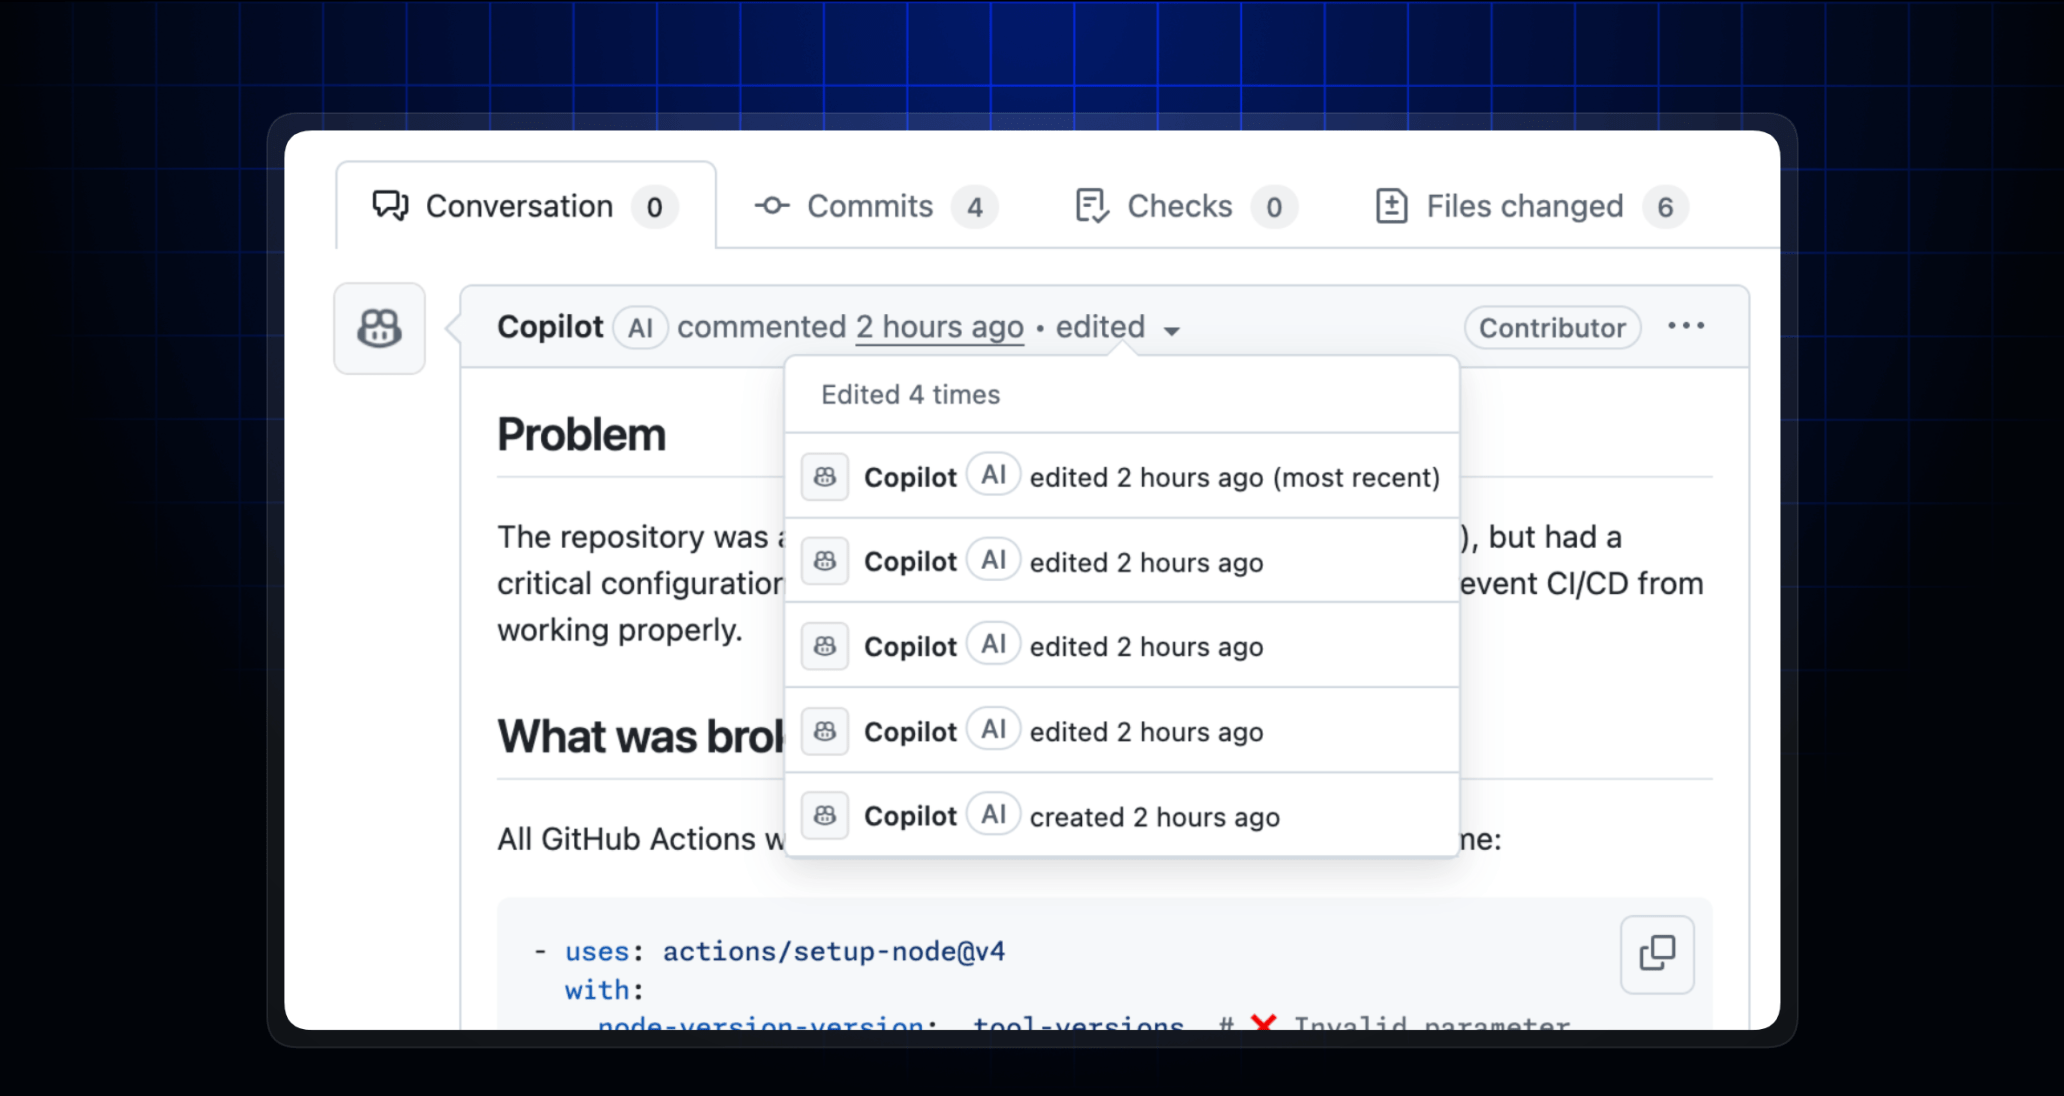Click the 'Edited 4 times' header text
Image resolution: width=2064 pixels, height=1096 pixels.
pyautogui.click(x=910, y=395)
